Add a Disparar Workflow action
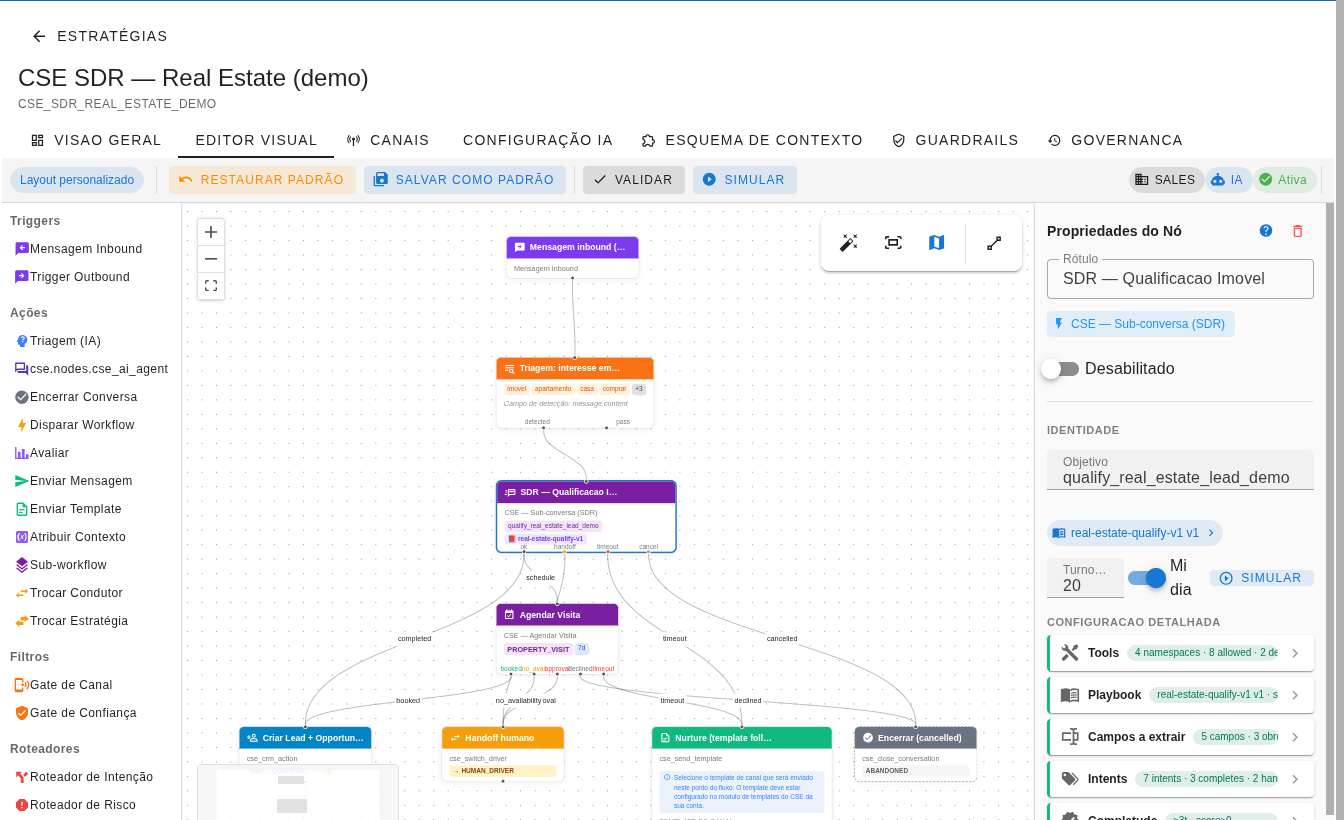Viewport: 1344px width, 820px height. [x=74, y=425]
